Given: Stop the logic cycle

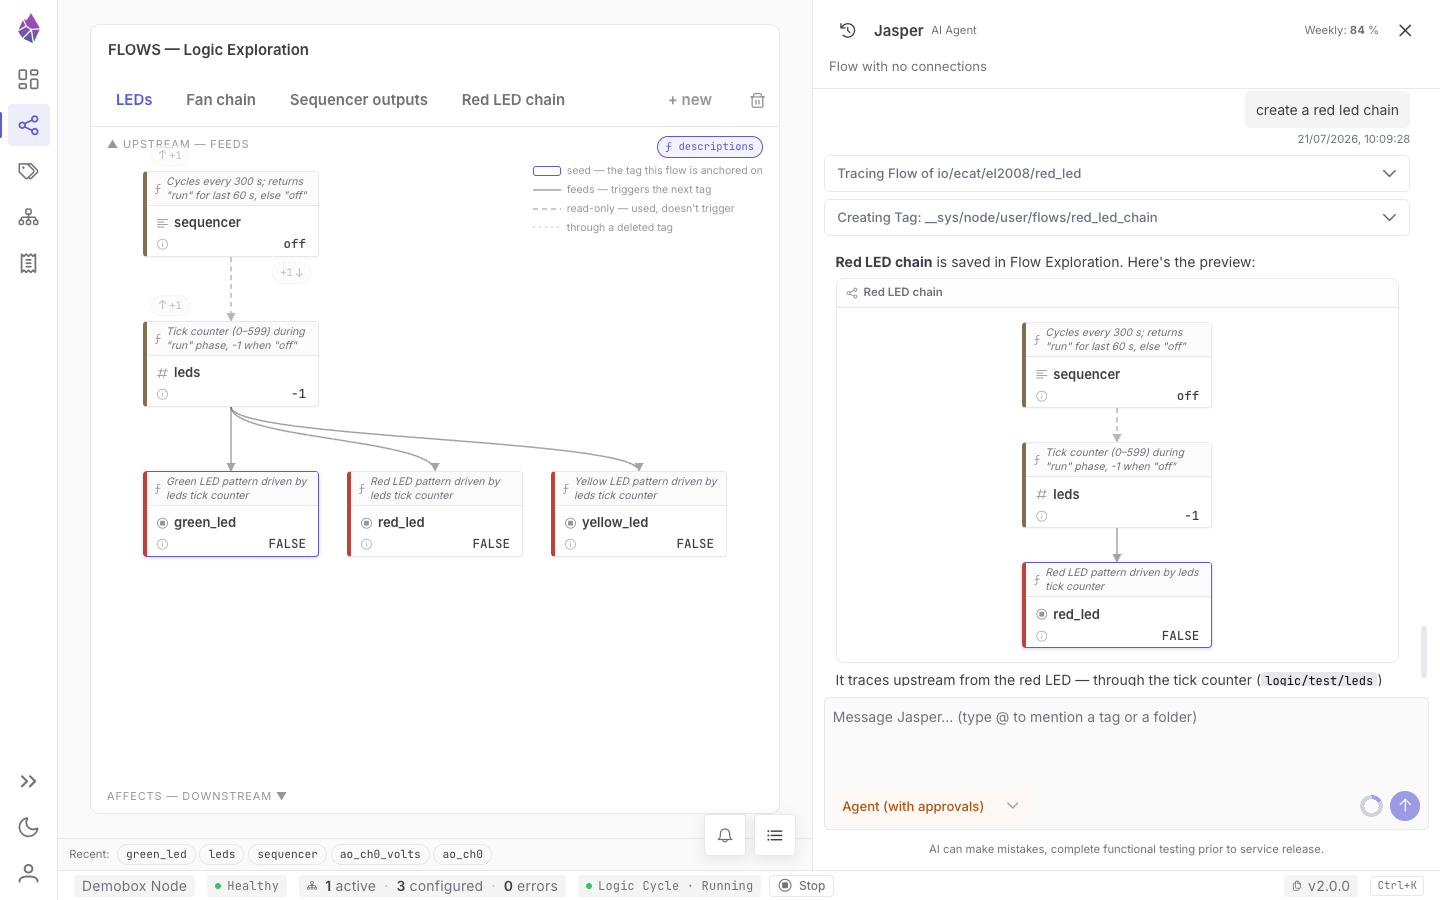Looking at the screenshot, I should pos(802,886).
